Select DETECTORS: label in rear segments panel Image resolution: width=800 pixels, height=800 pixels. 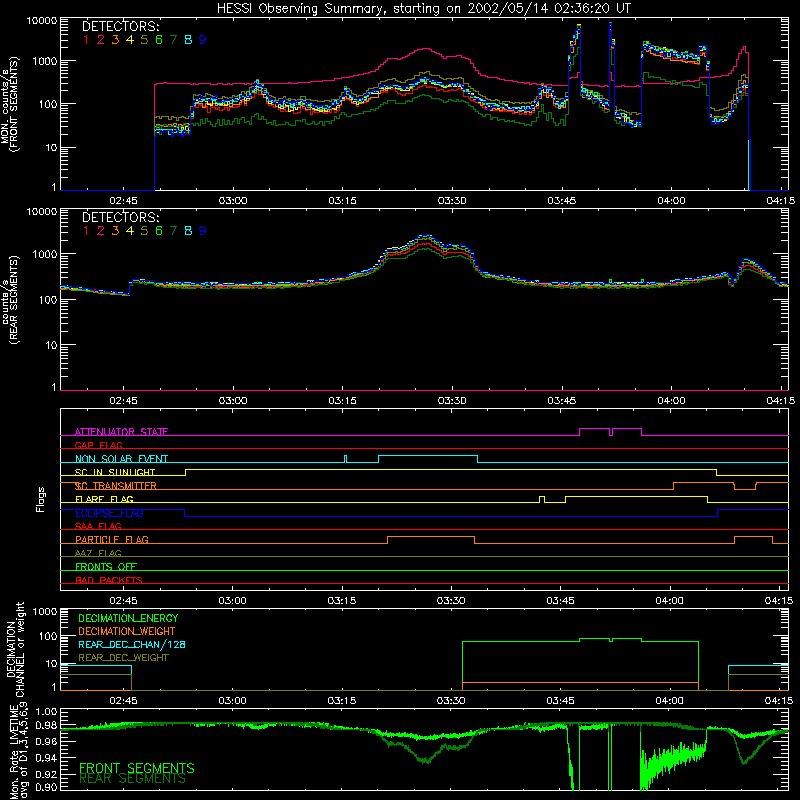121,218
